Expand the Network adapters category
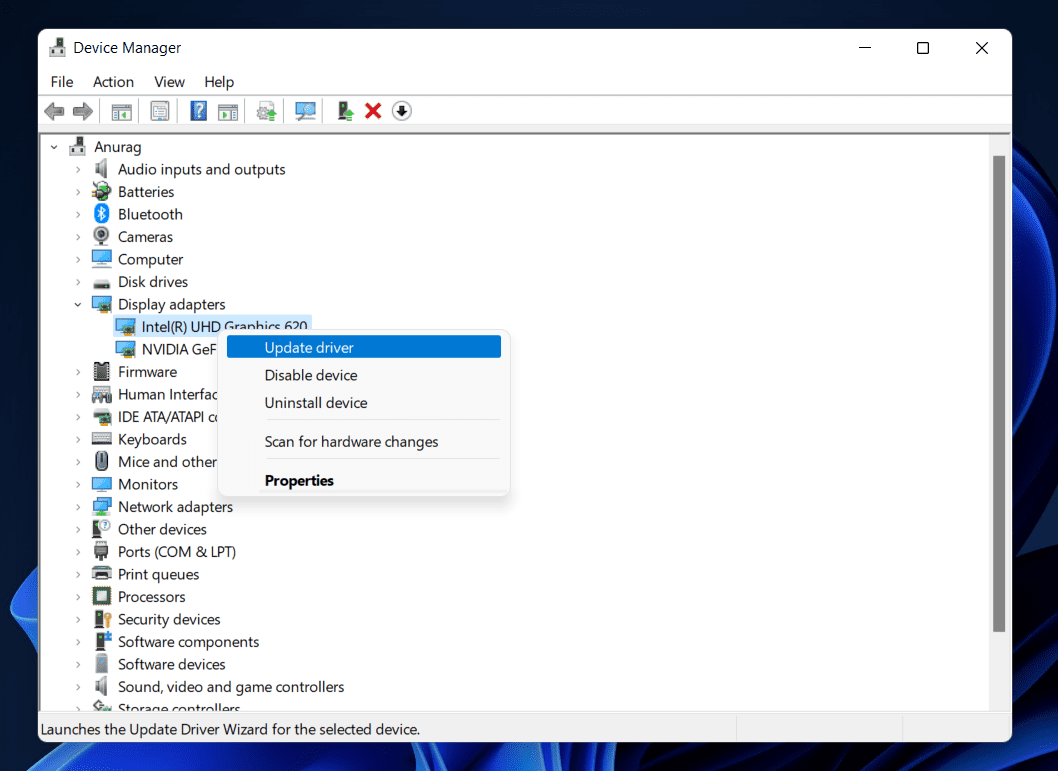The width and height of the screenshot is (1058, 771). 78,507
